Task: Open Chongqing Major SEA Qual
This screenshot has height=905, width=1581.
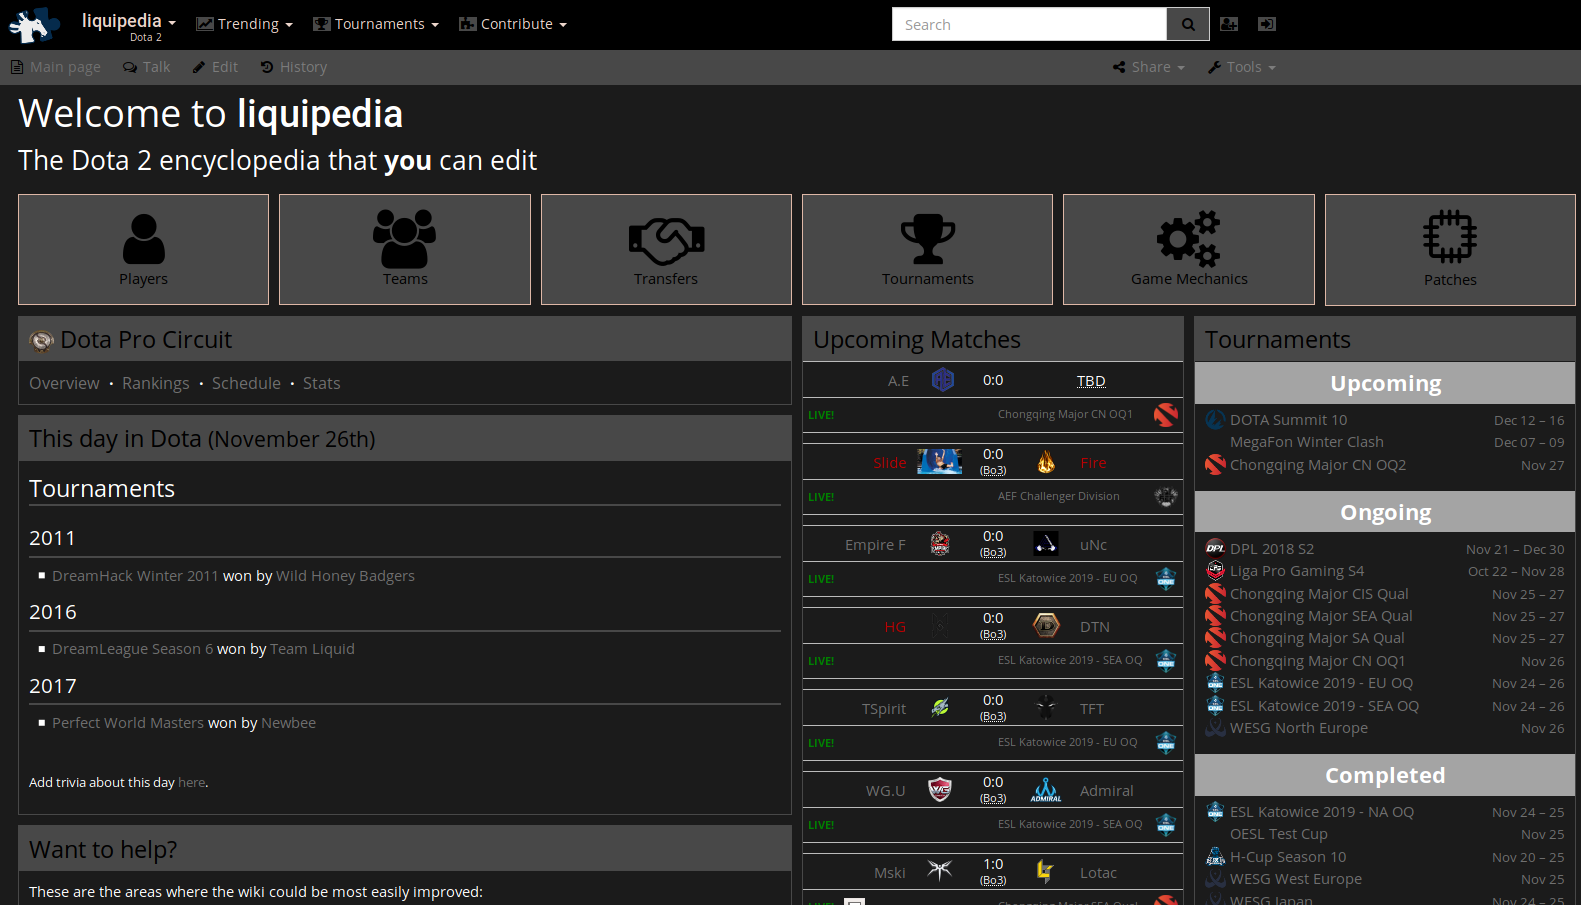Action: [1321, 616]
